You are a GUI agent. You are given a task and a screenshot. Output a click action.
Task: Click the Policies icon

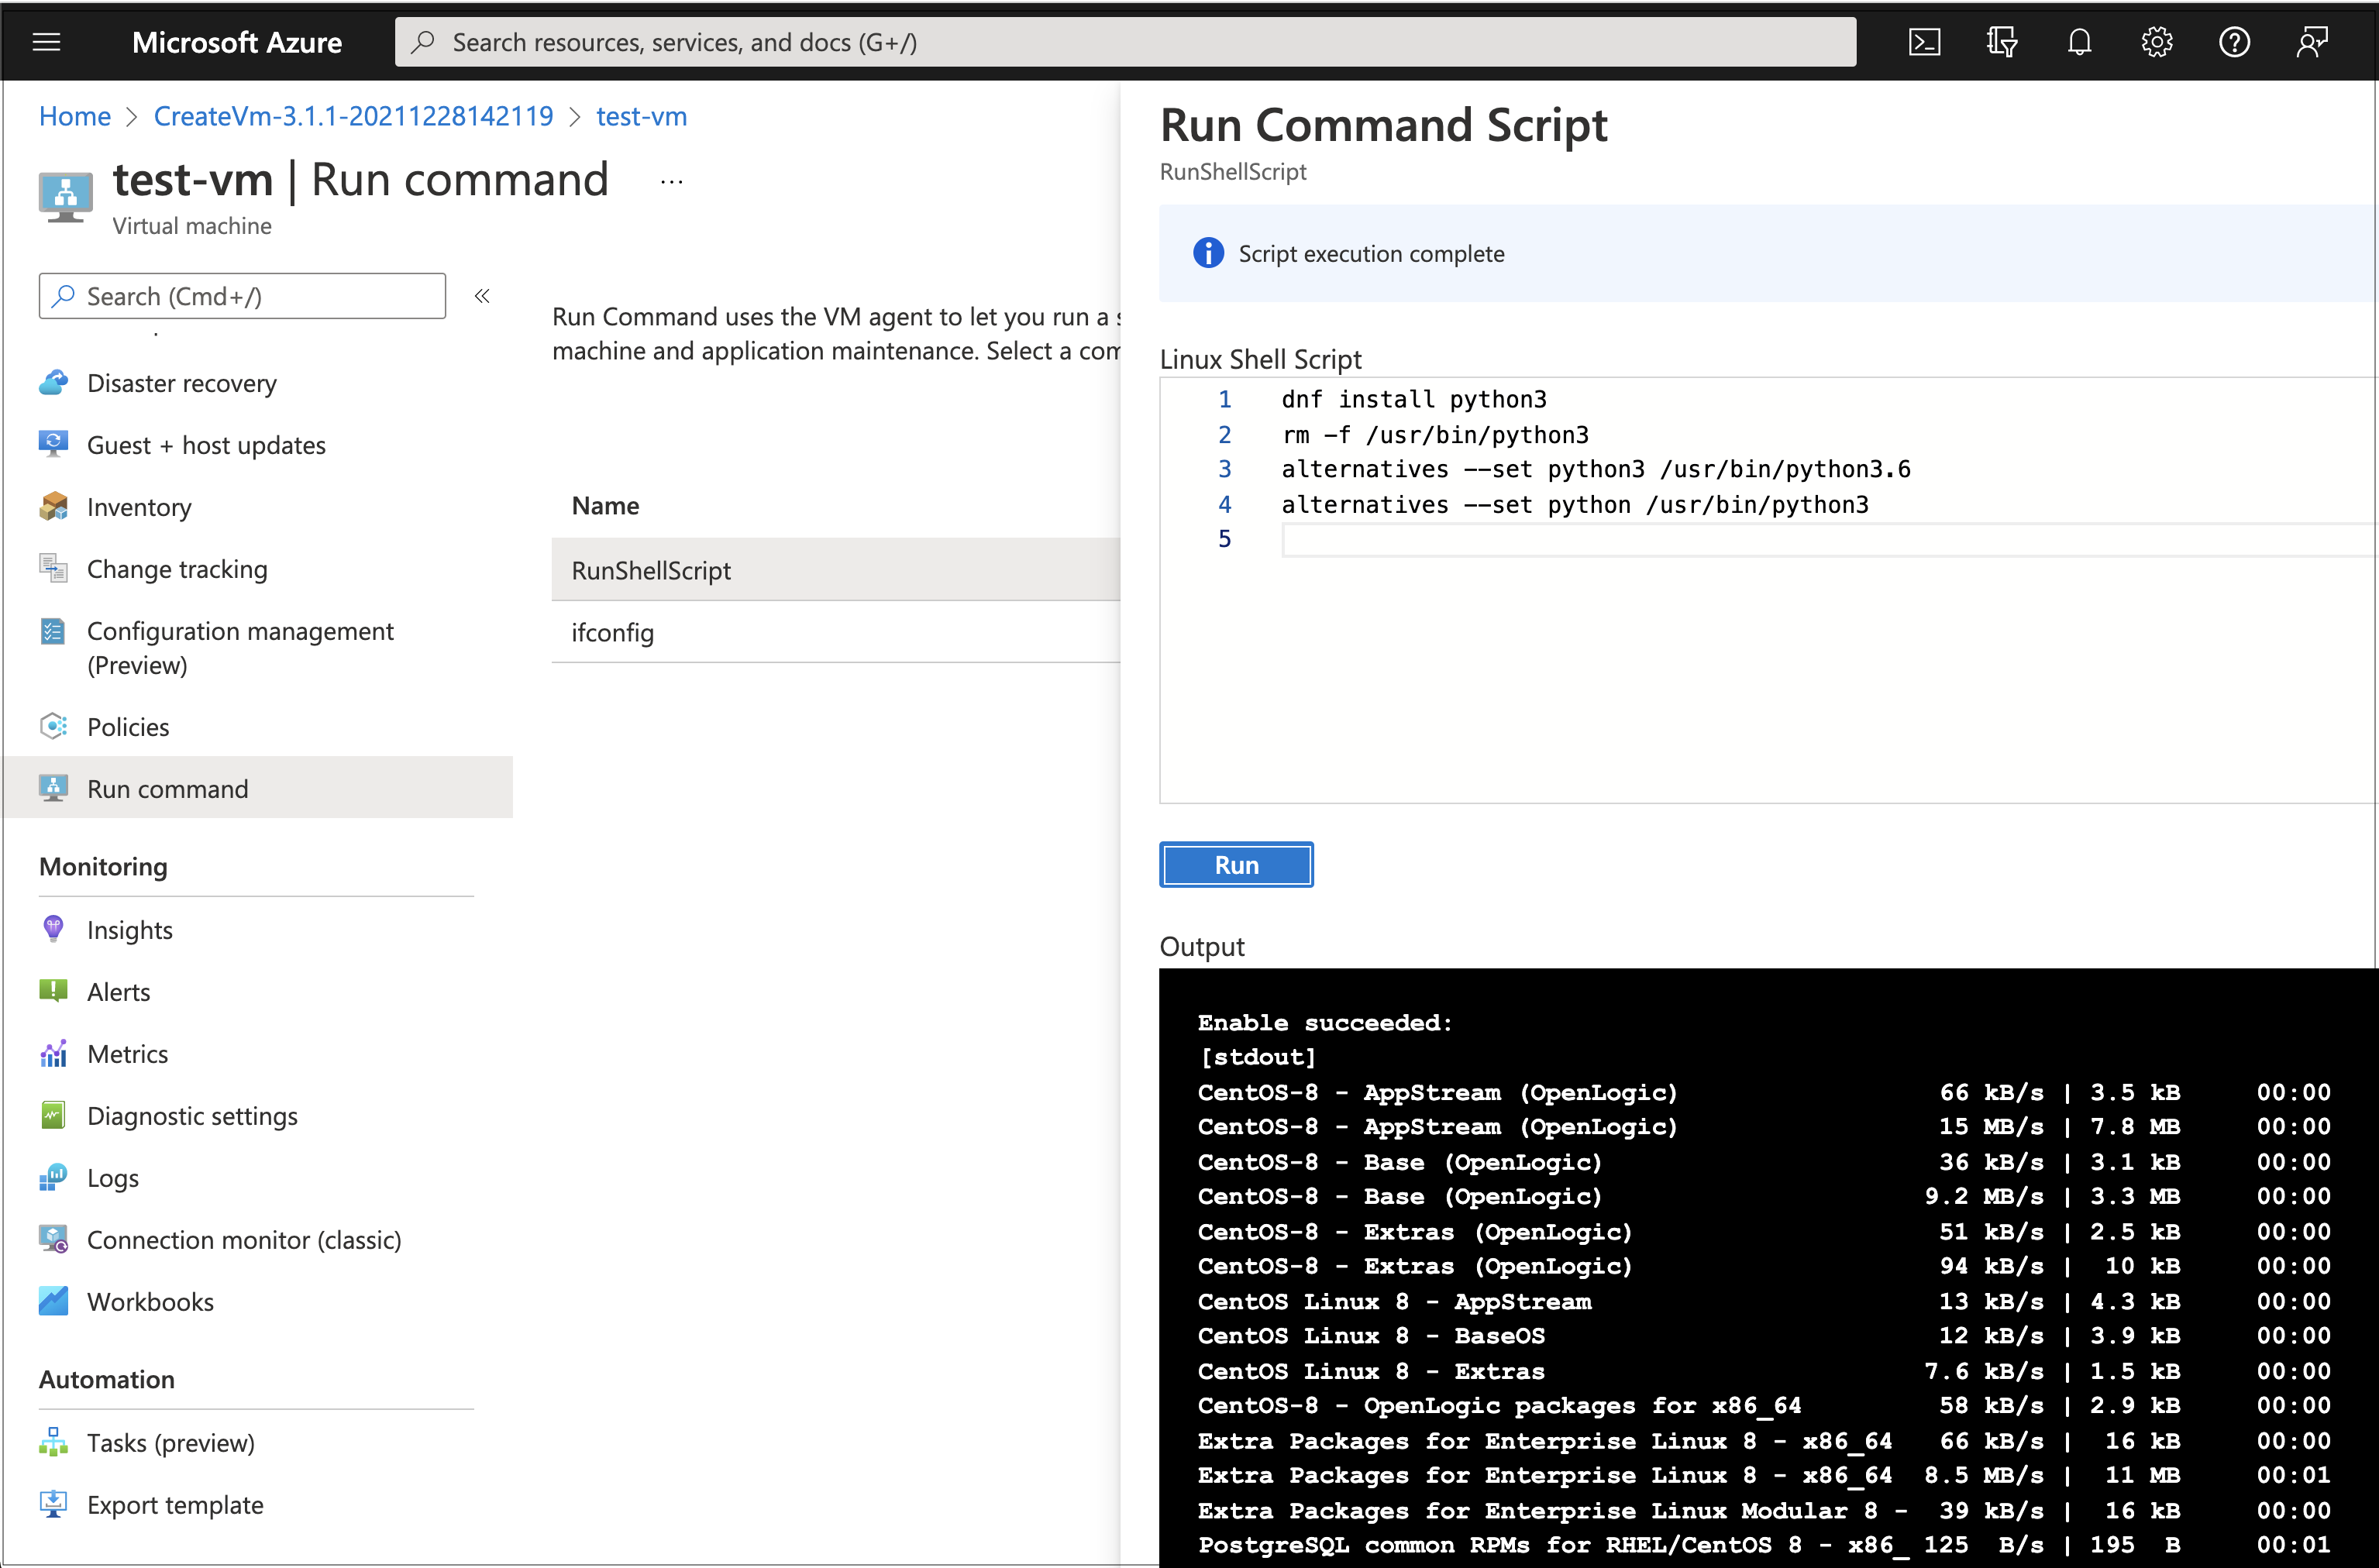click(53, 724)
